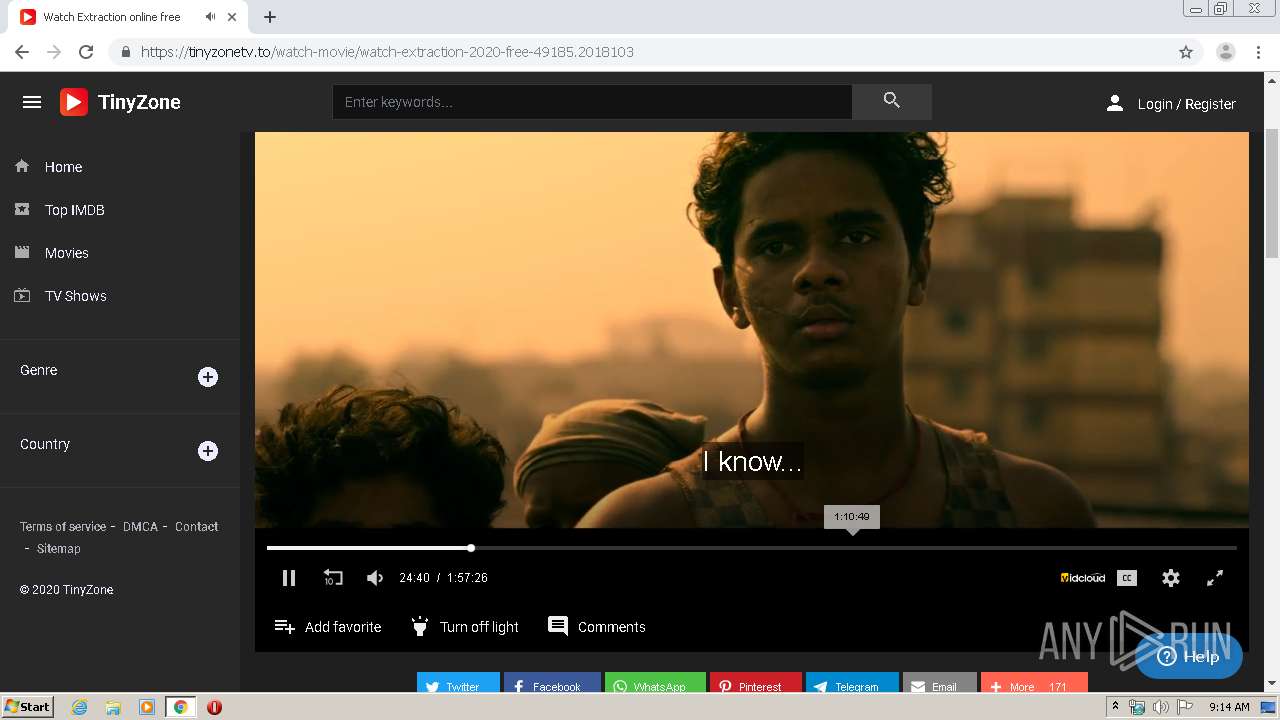This screenshot has height=720, width=1280.
Task: Seek on the video progress bar
Action: 752,548
